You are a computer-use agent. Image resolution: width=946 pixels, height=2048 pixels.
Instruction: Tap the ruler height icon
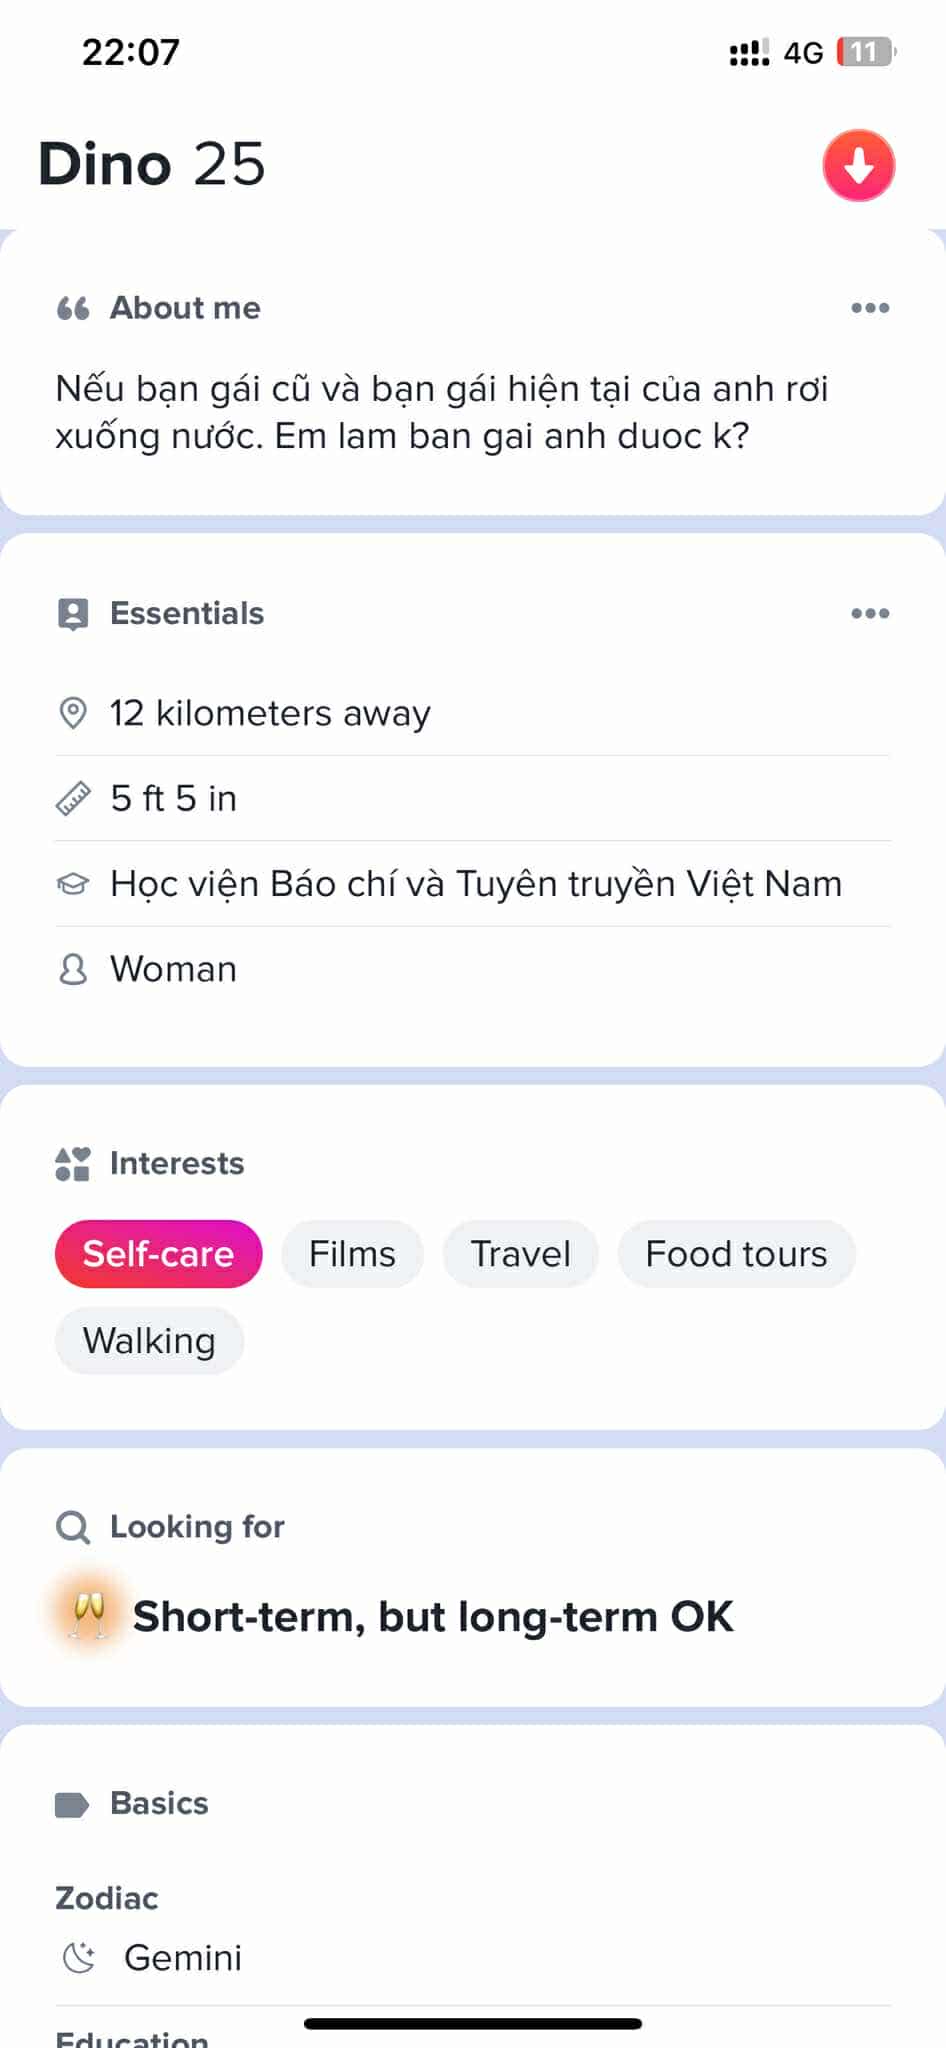coord(73,798)
